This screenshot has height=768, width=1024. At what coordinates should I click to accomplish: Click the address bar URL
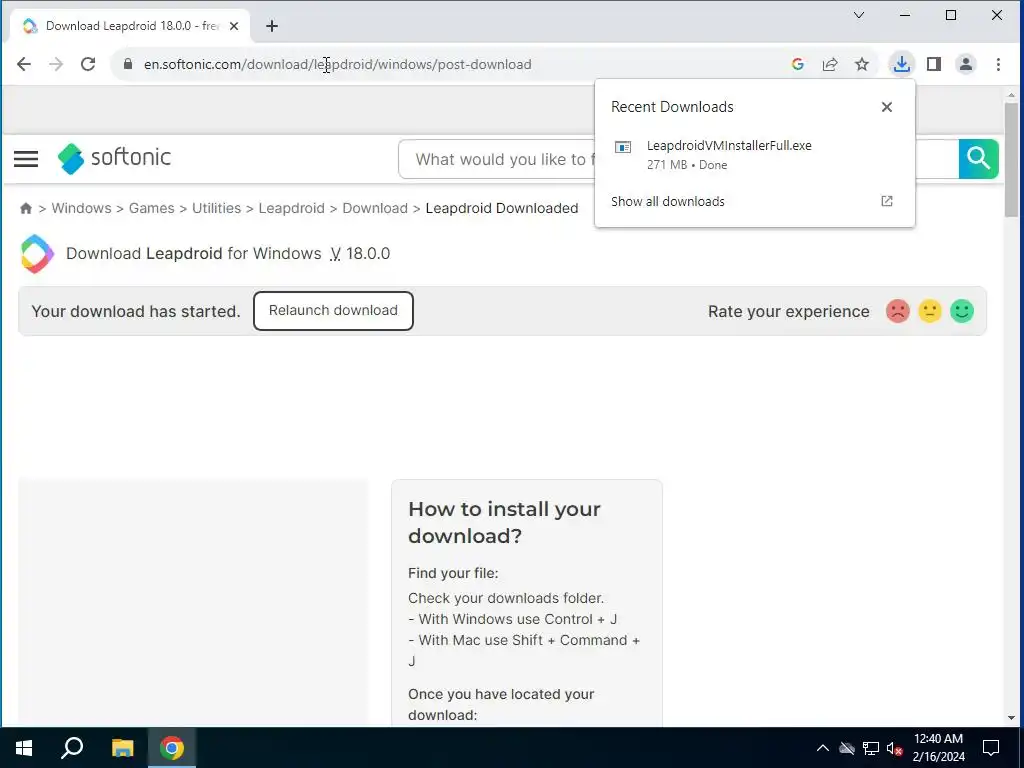(338, 64)
